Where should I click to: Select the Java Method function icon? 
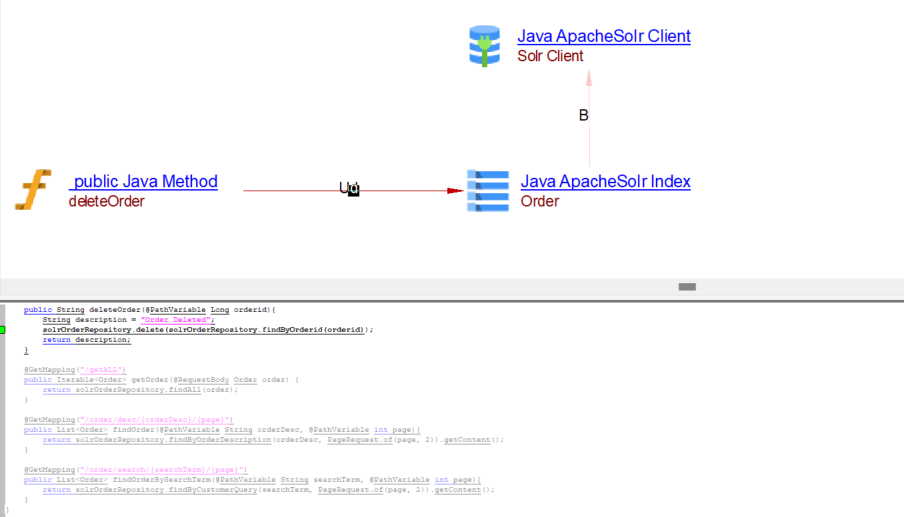point(33,190)
